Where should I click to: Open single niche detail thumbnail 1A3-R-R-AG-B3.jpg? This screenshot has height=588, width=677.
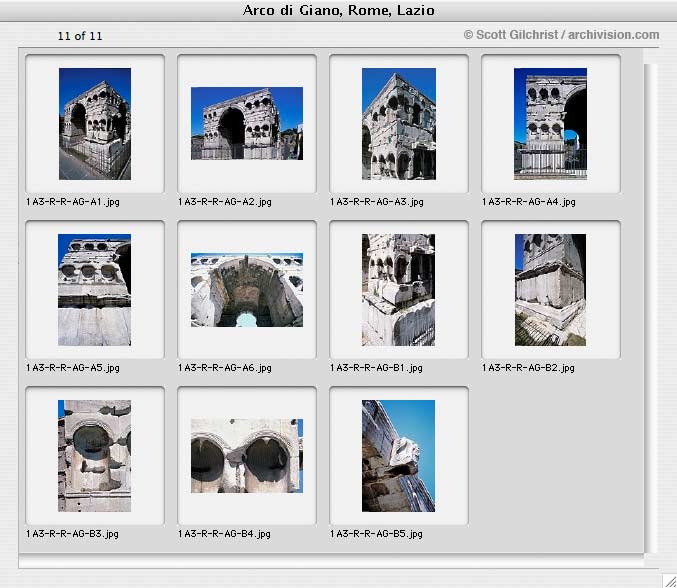point(95,456)
